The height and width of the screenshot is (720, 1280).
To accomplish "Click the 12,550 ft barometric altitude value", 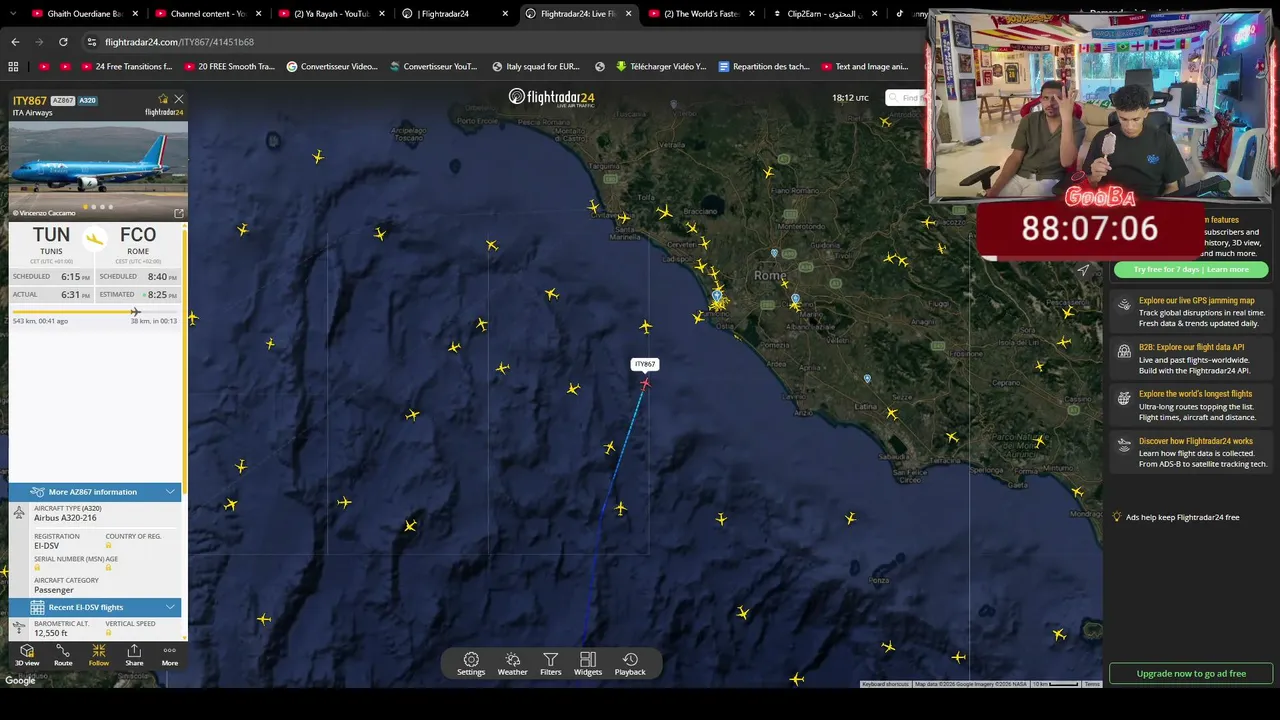I will (x=50, y=633).
